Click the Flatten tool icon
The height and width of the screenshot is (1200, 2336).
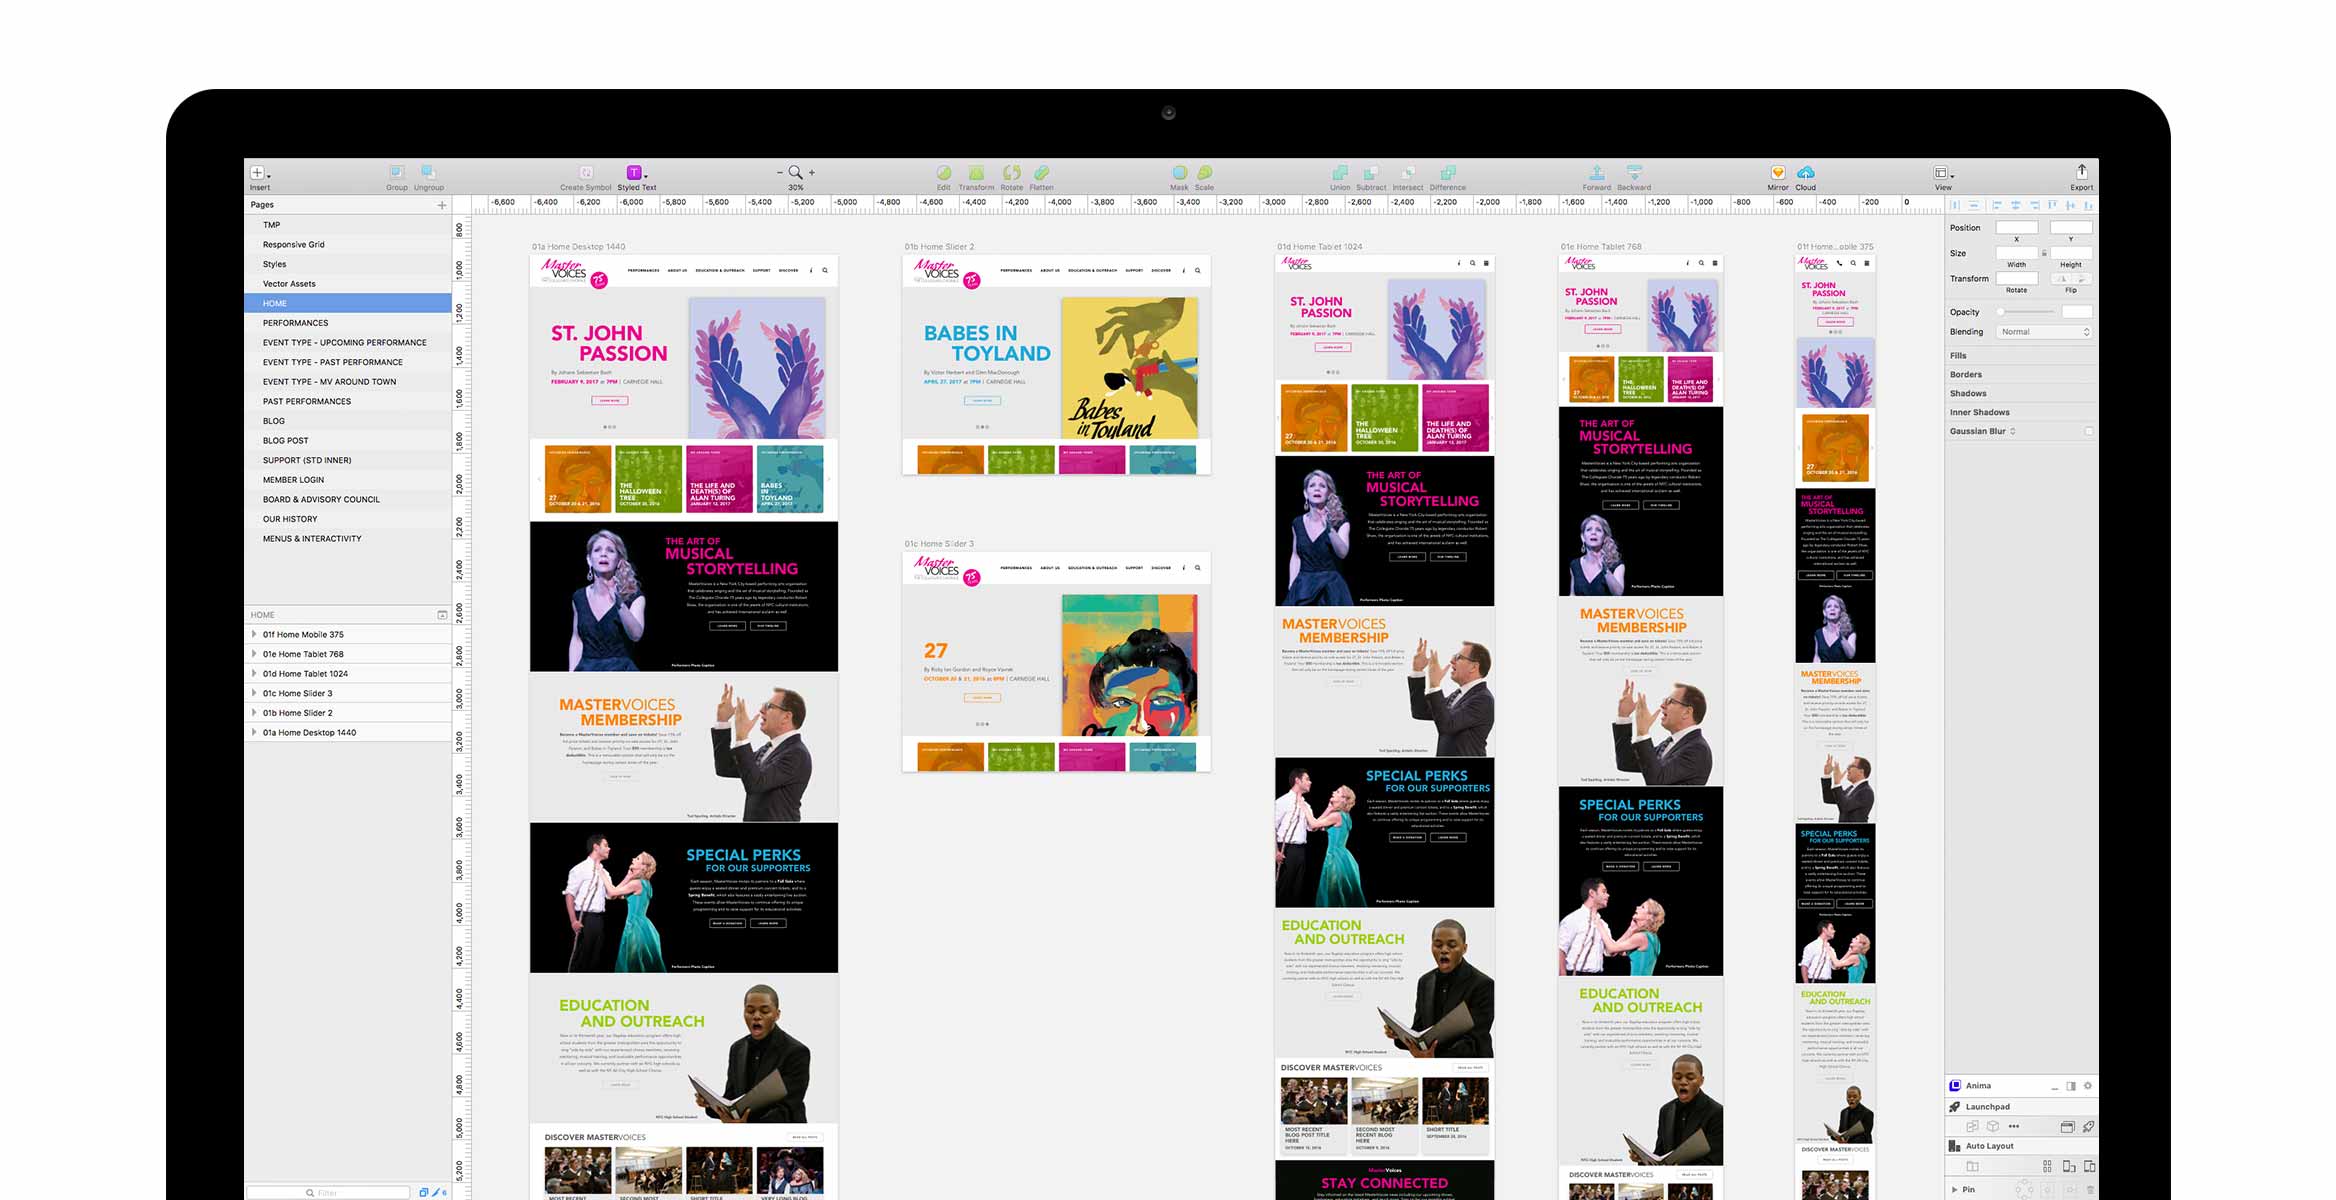[1041, 173]
